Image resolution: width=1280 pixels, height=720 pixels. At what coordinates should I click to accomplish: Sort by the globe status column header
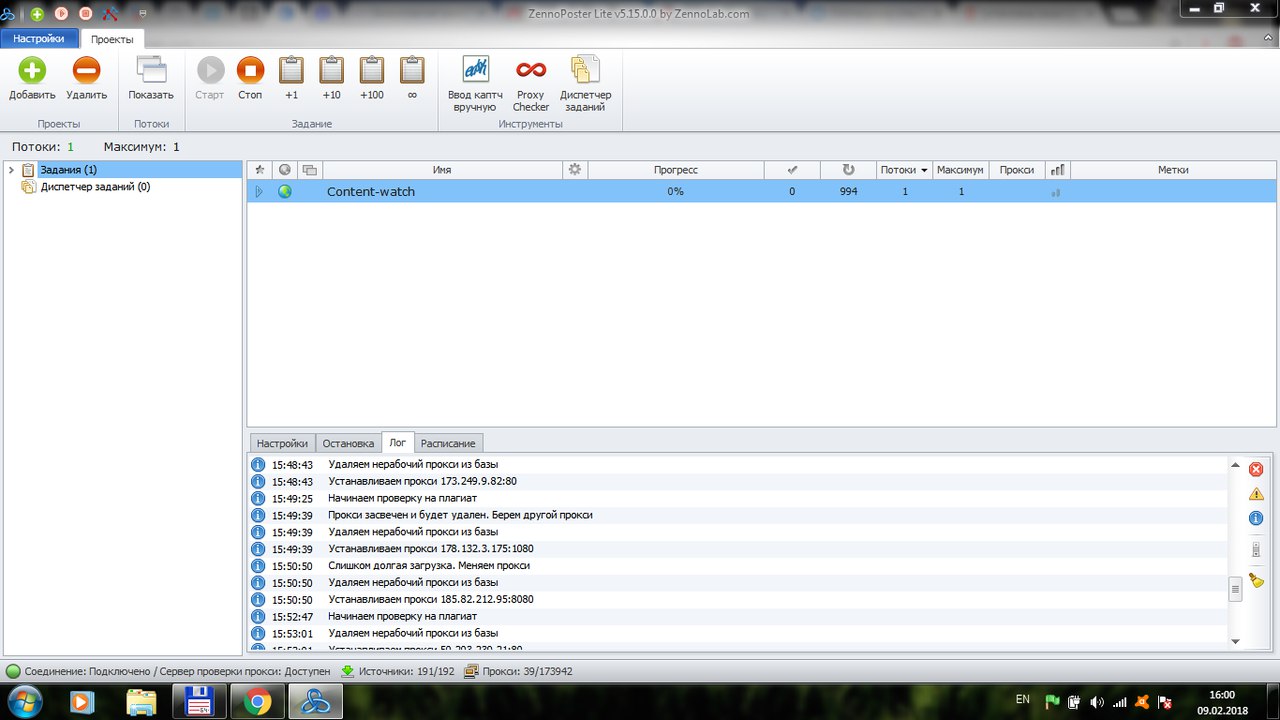[x=284, y=170]
